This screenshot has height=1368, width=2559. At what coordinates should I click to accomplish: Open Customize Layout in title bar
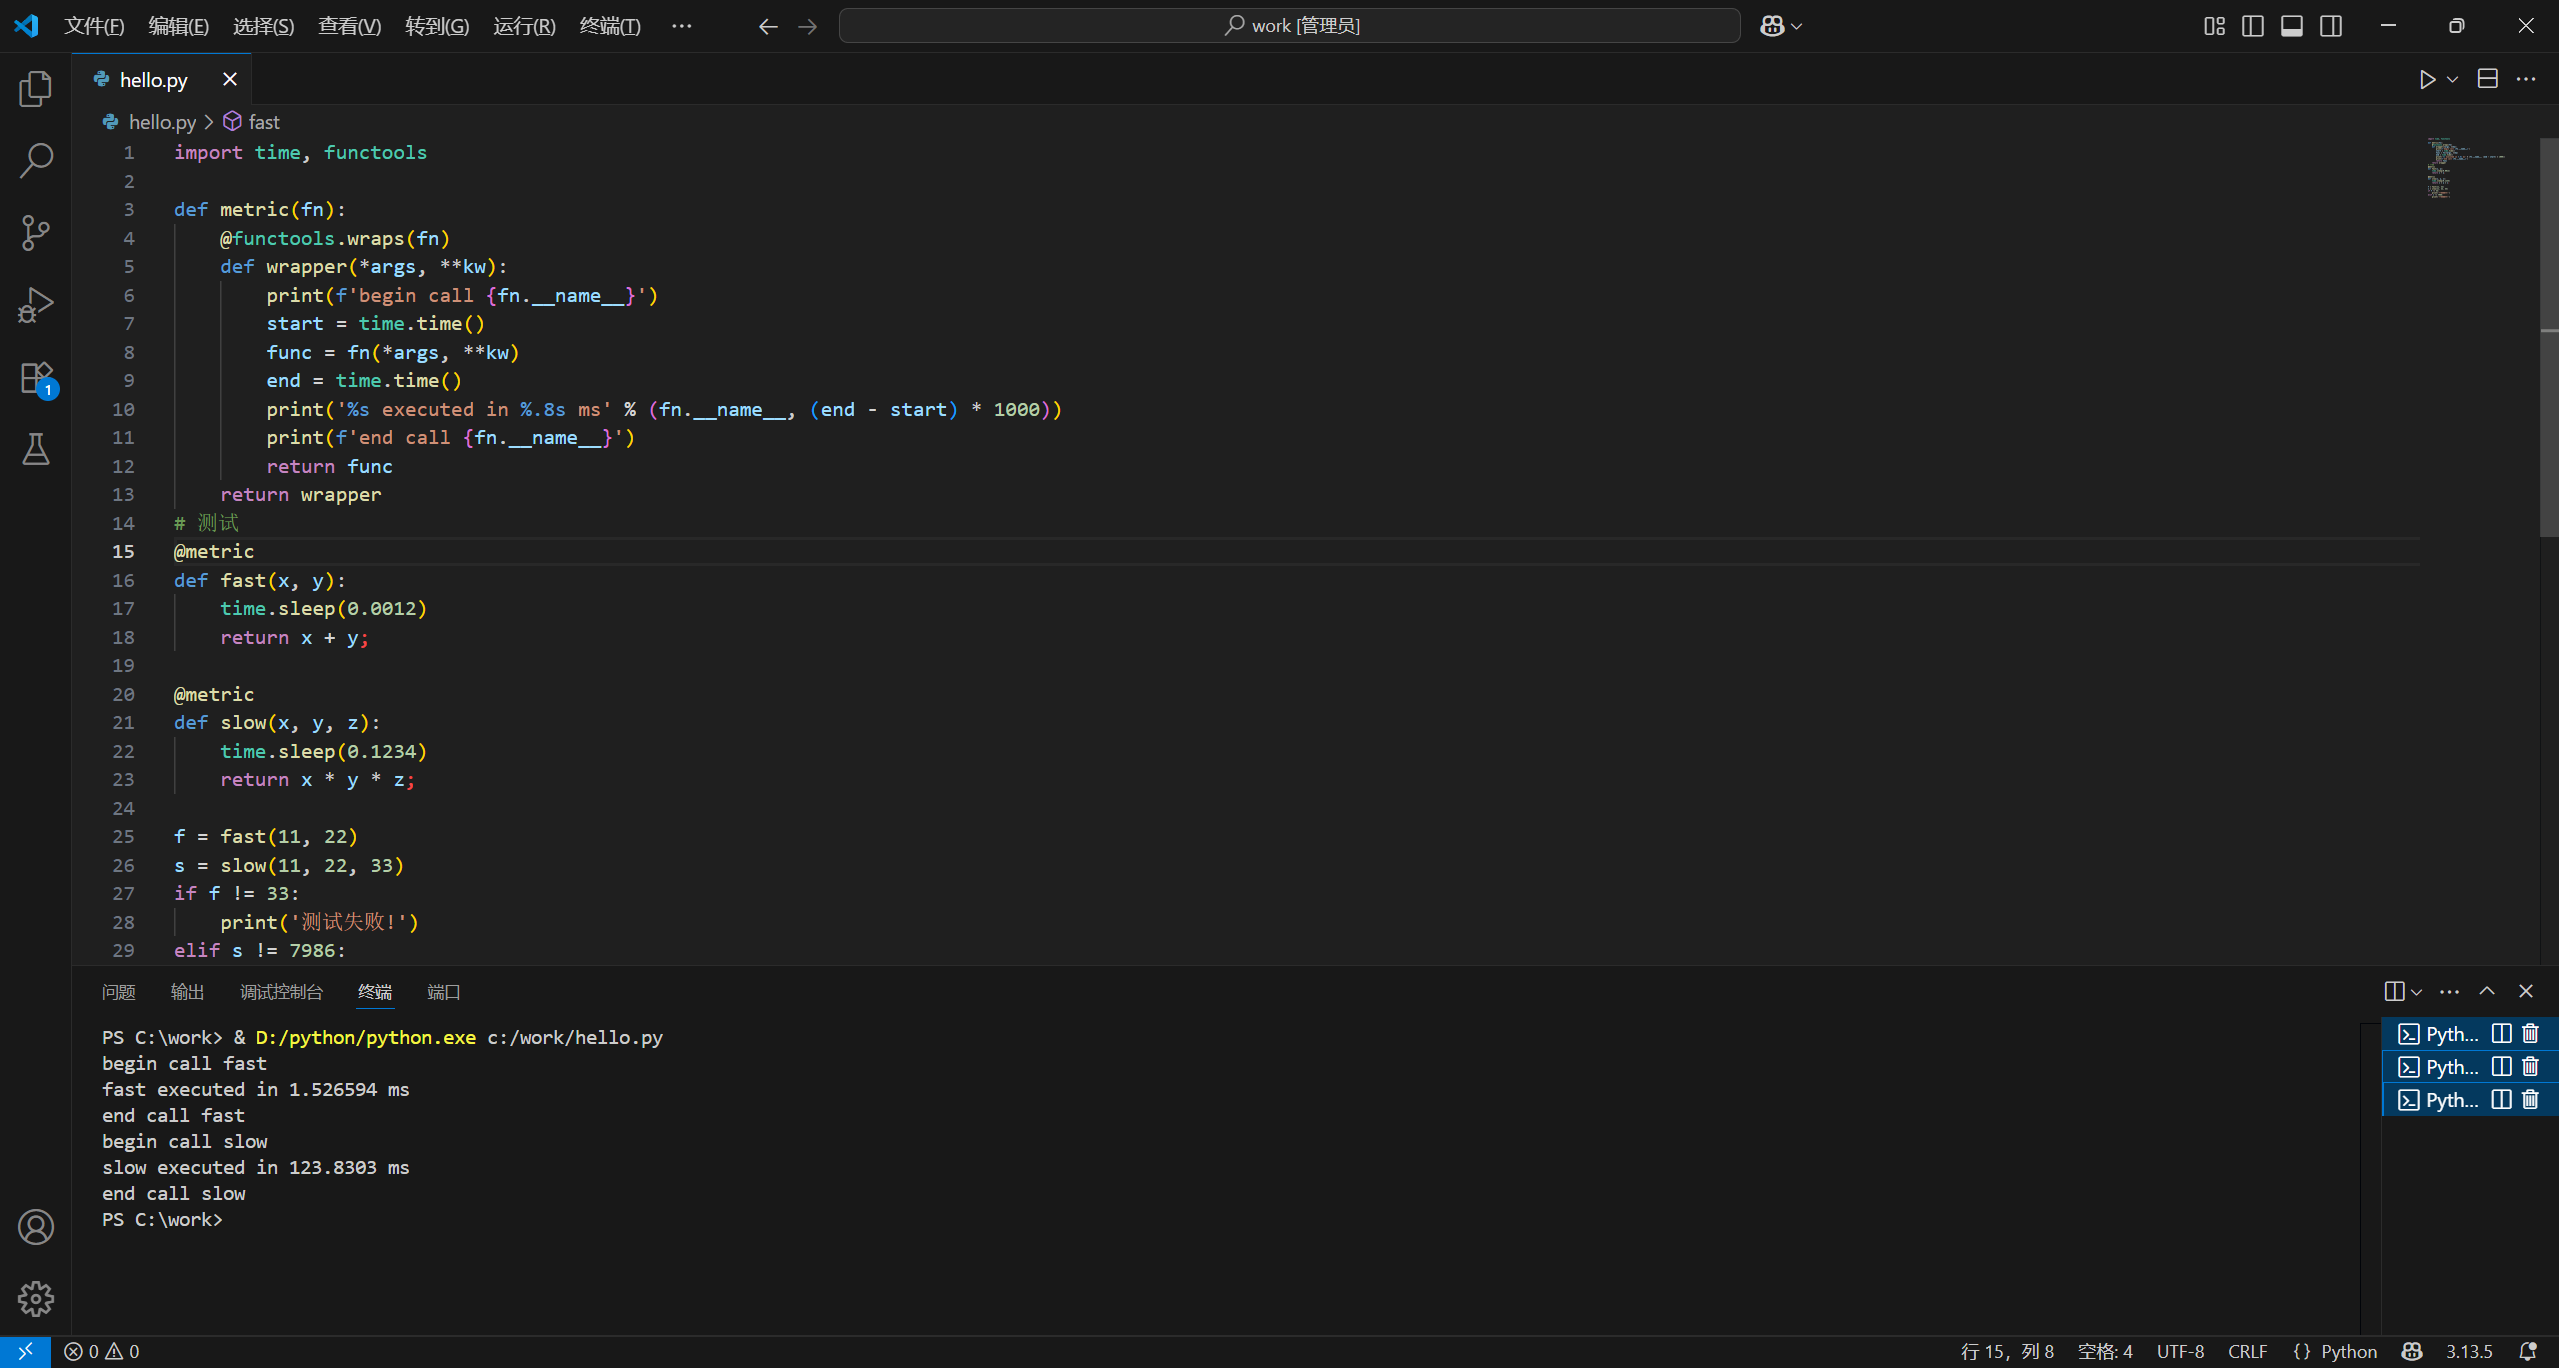(2215, 26)
